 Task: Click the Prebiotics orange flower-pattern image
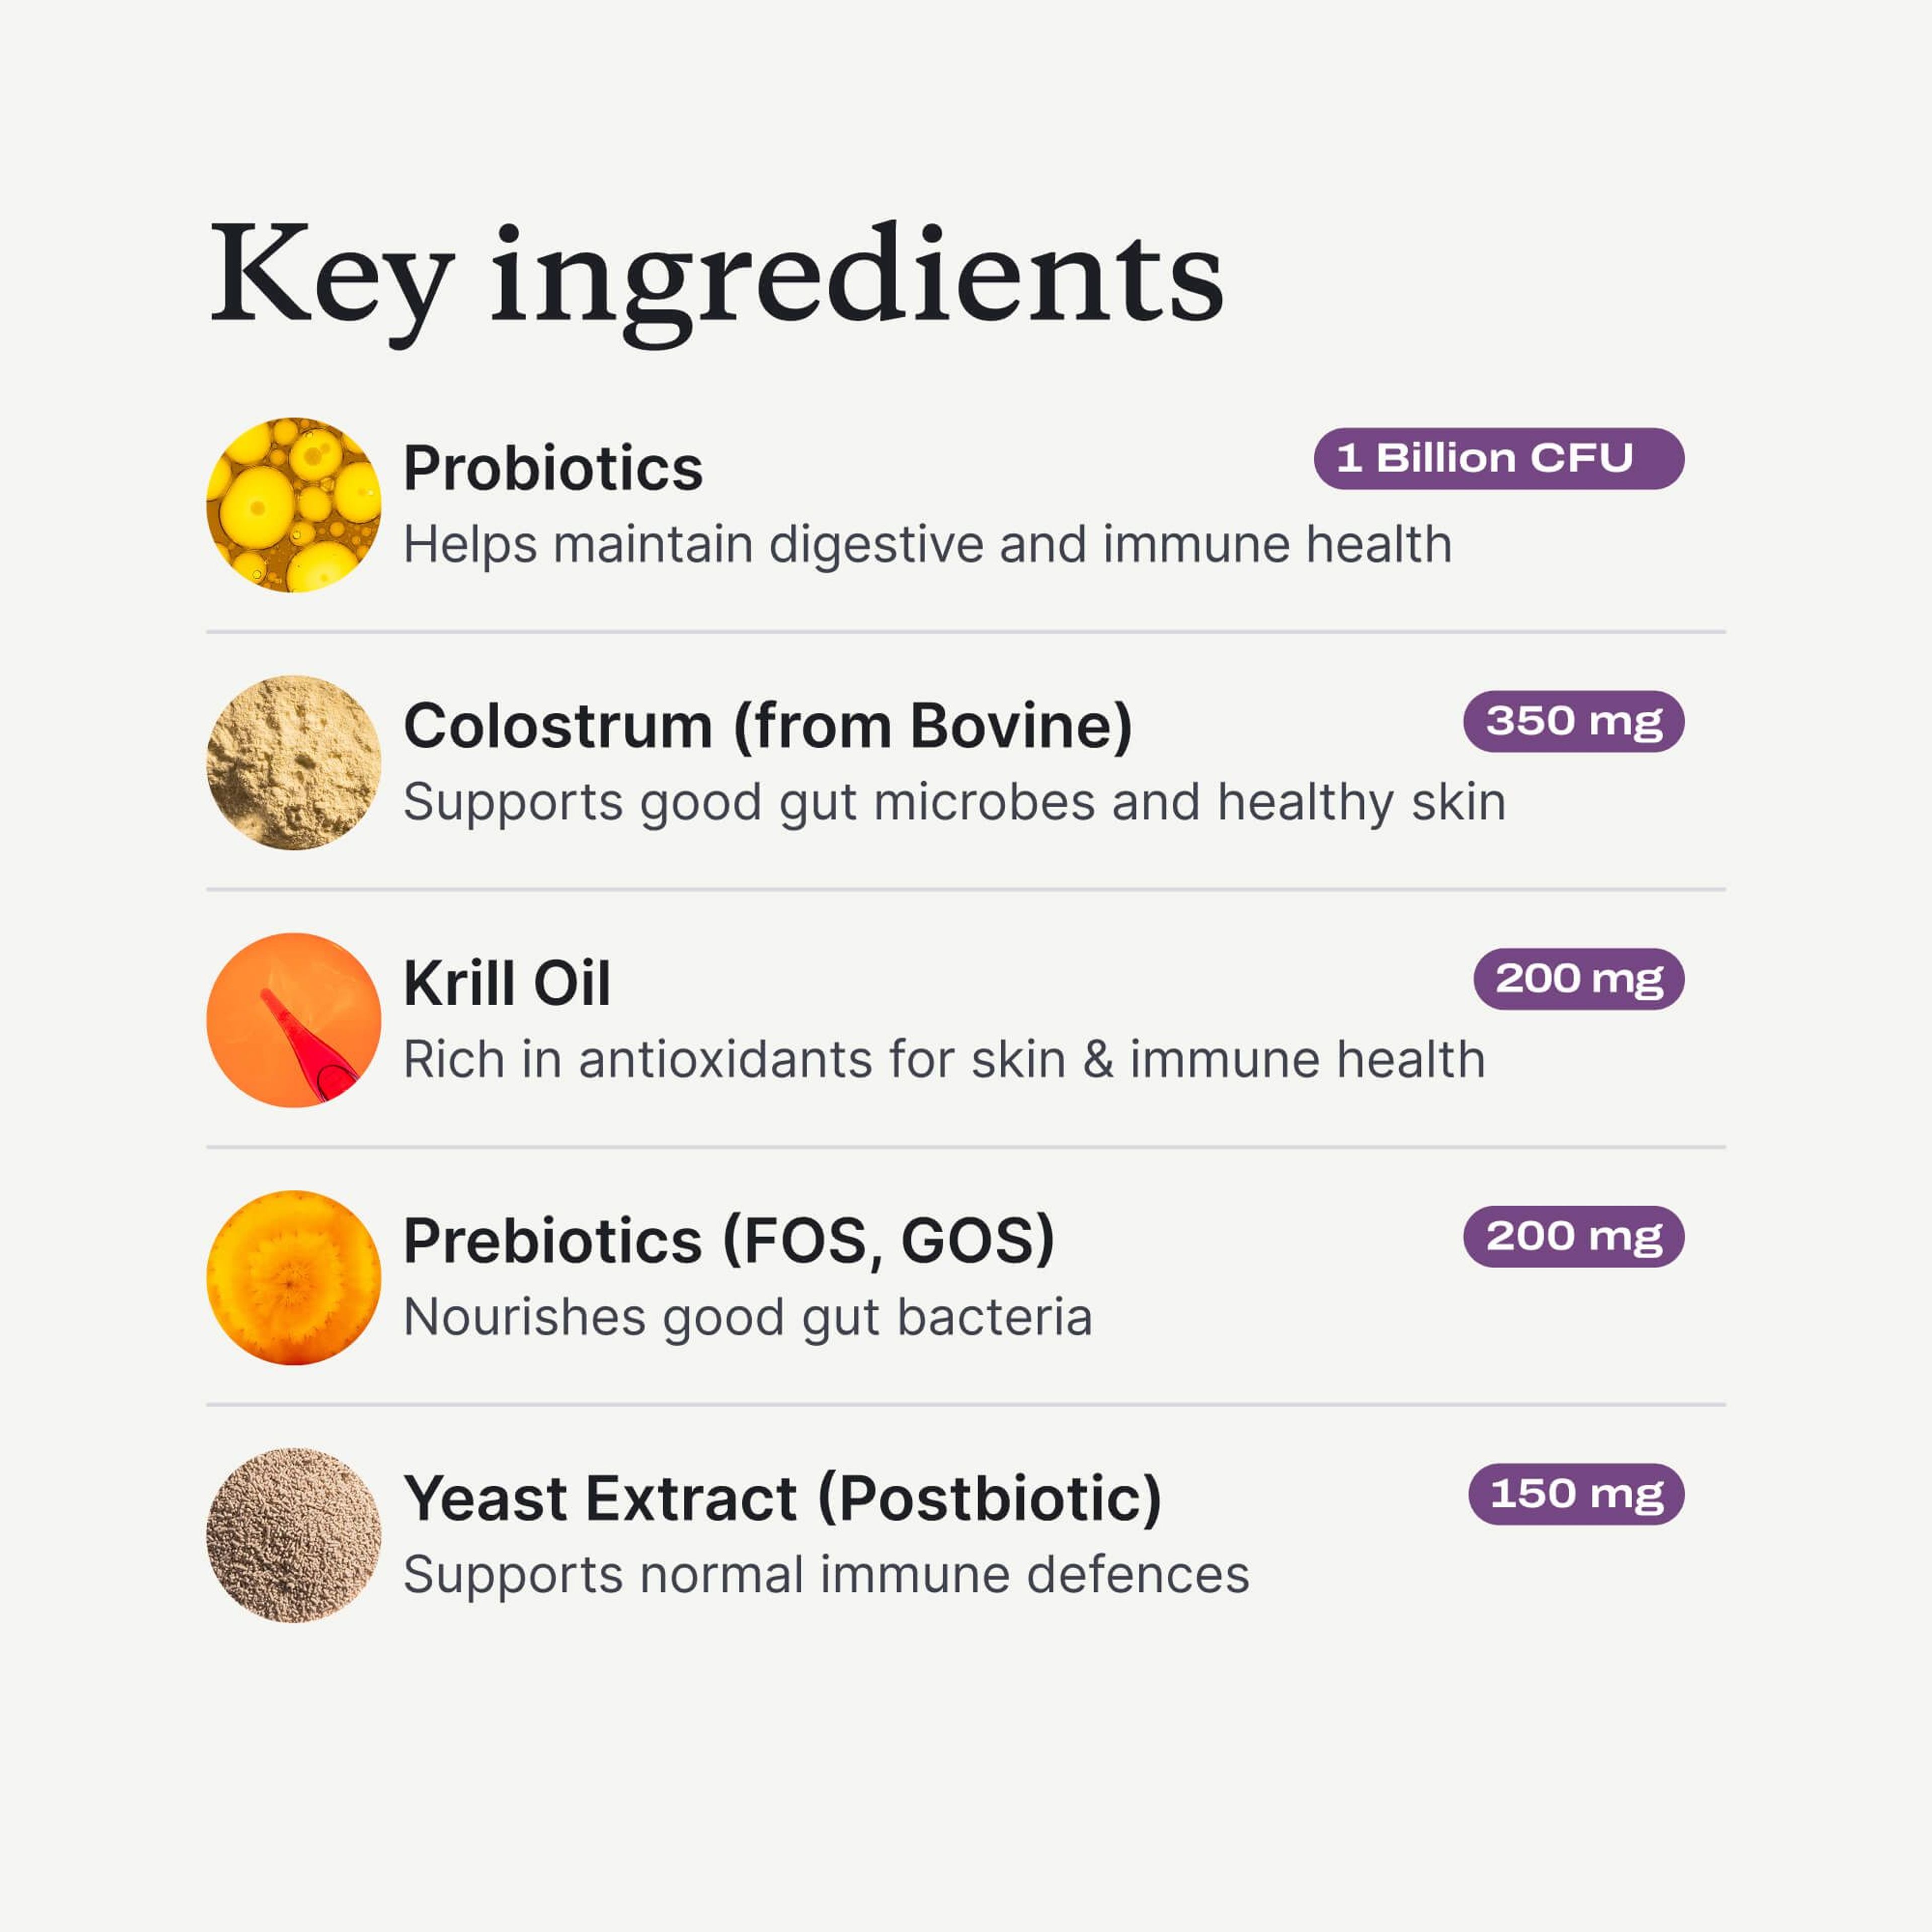click(x=293, y=1277)
